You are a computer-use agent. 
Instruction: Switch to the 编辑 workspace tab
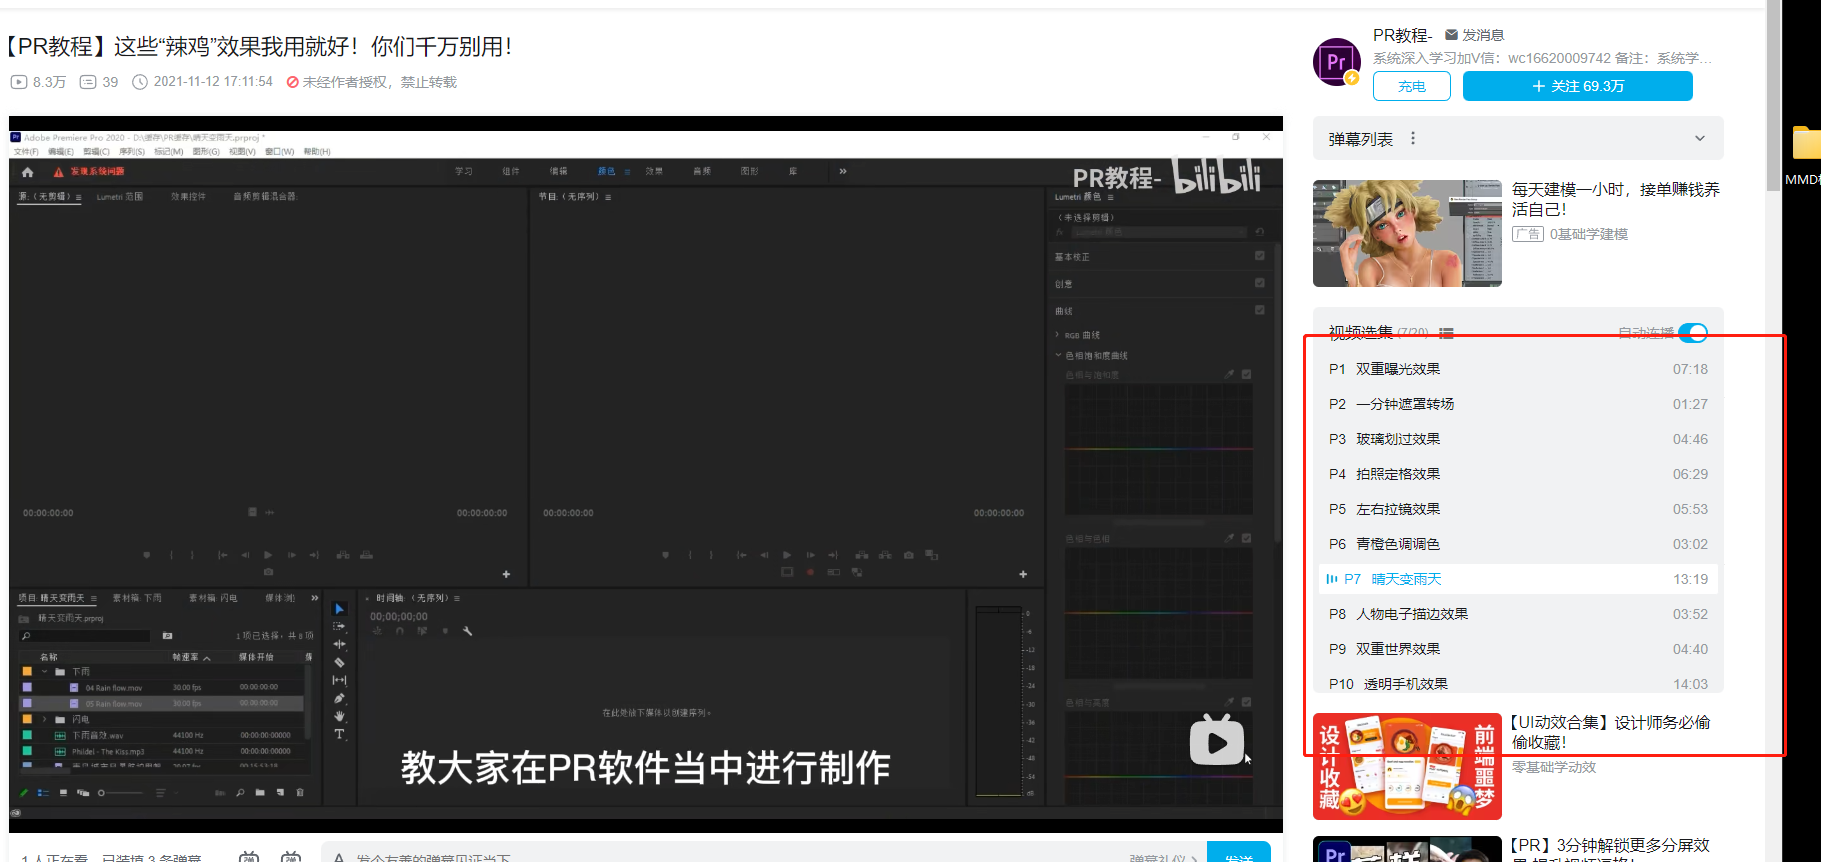(x=558, y=171)
